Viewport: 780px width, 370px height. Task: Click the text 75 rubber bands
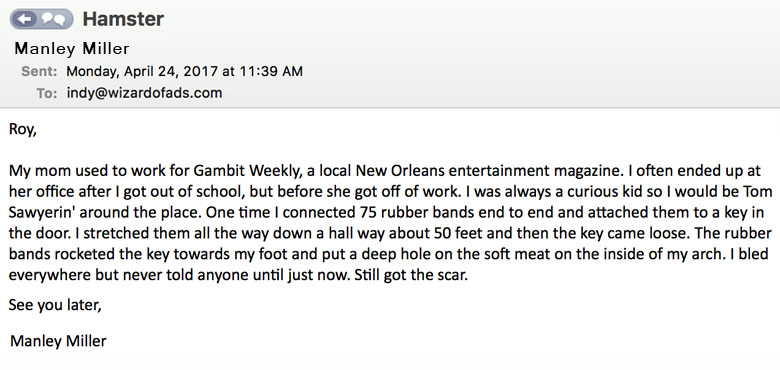[414, 213]
